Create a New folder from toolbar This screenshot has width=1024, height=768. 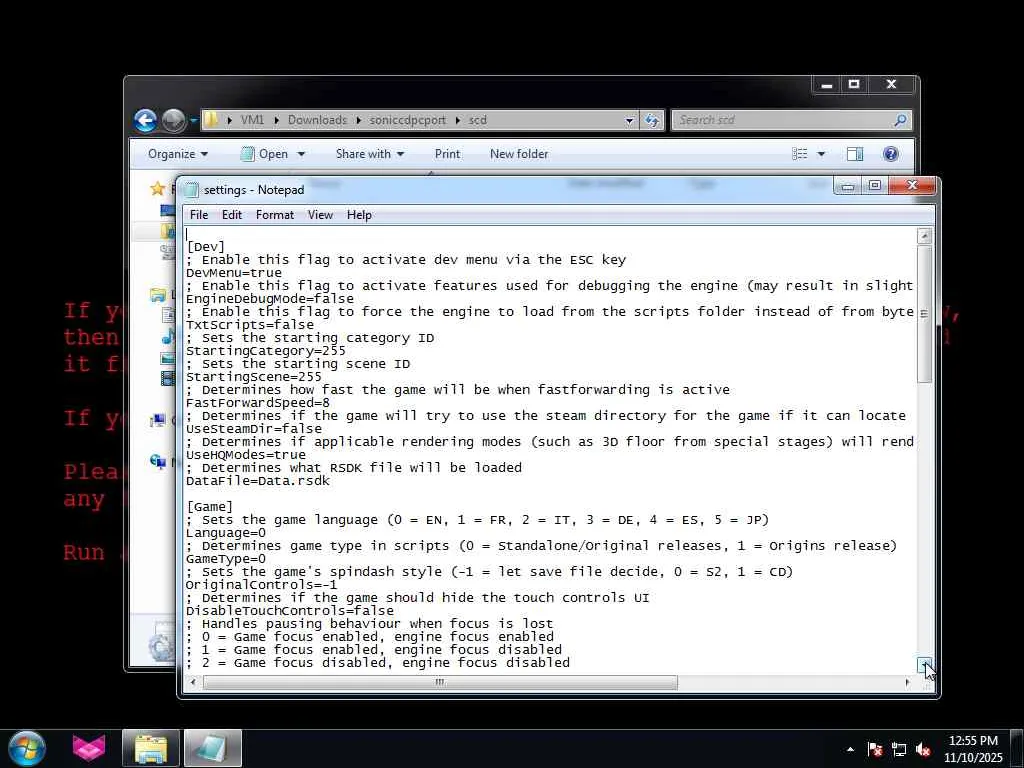coord(519,154)
